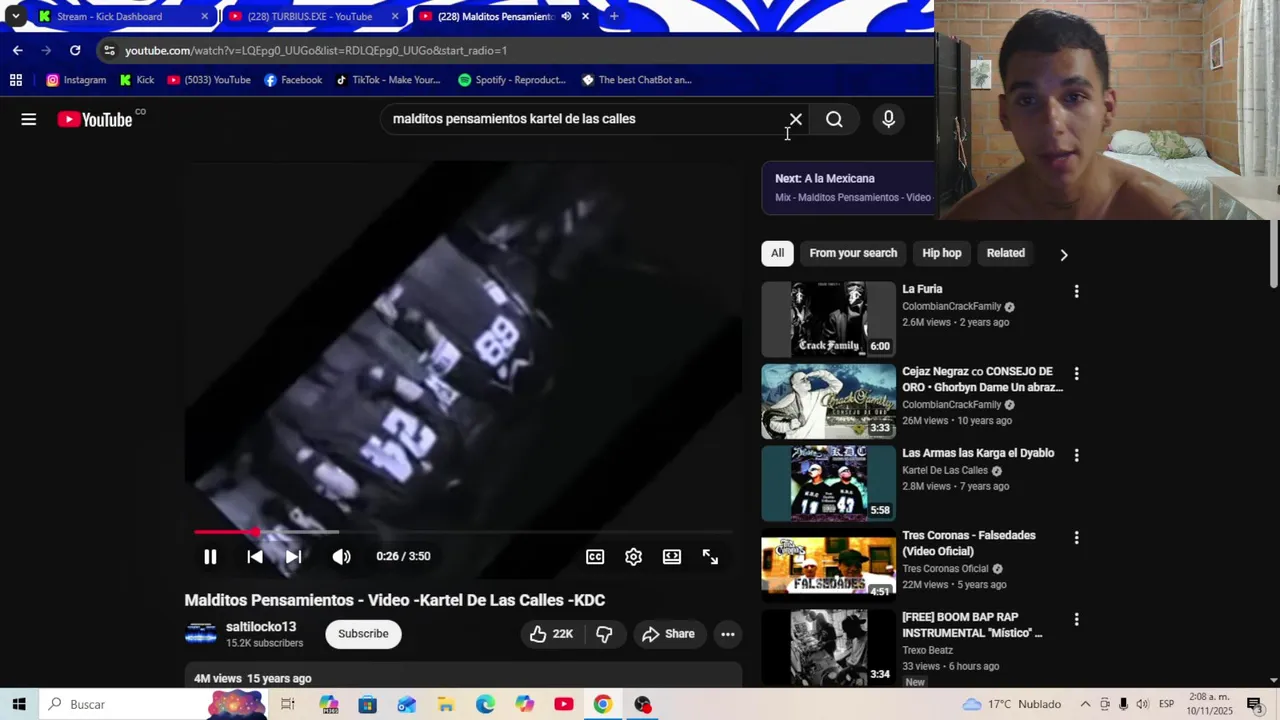1280x720 pixels.
Task: Show hidden tray icons chevron
Action: click(x=1085, y=704)
